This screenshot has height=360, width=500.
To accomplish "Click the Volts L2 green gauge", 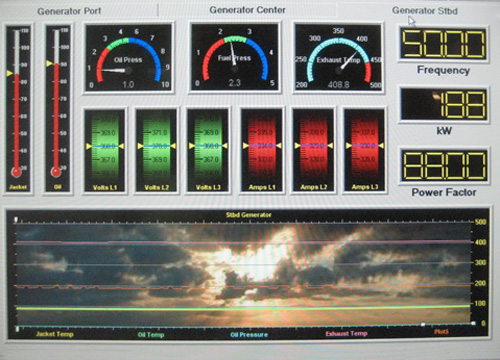I will (157, 150).
